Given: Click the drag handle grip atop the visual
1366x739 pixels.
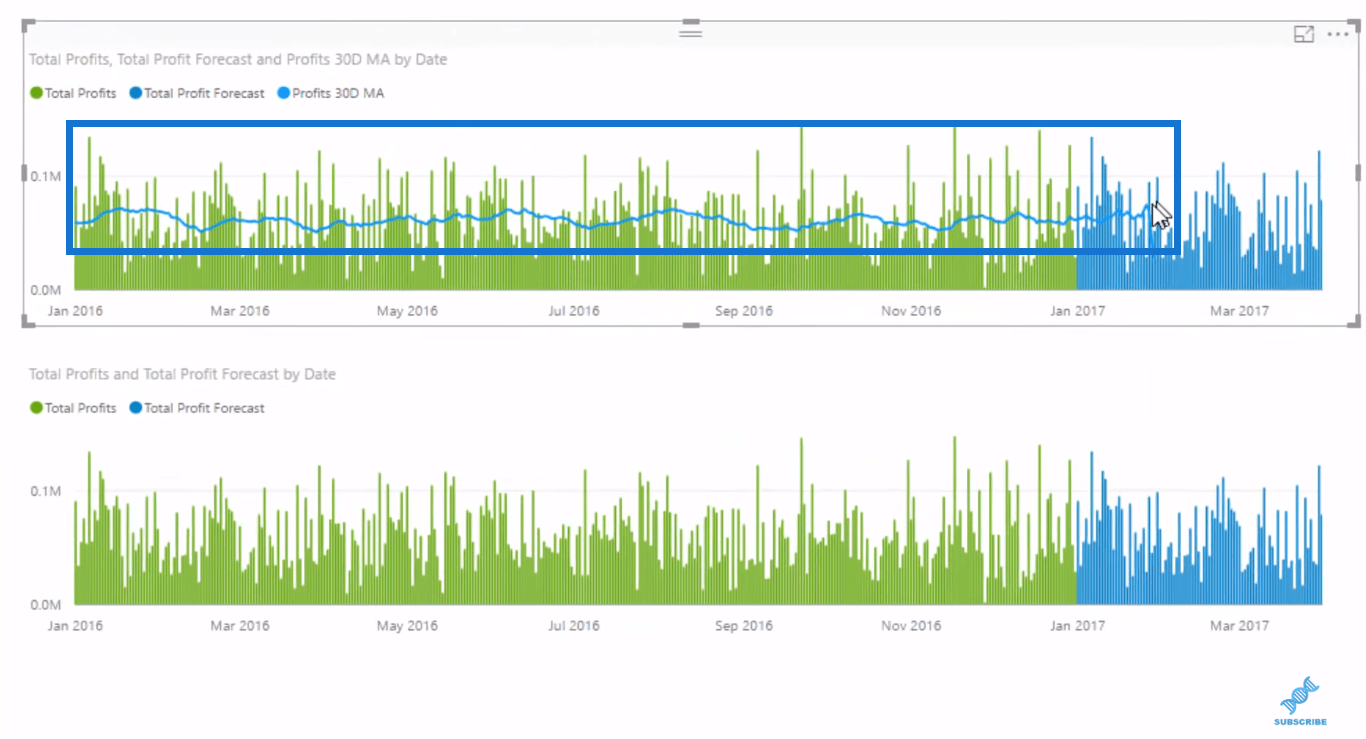Looking at the screenshot, I should pos(690,32).
